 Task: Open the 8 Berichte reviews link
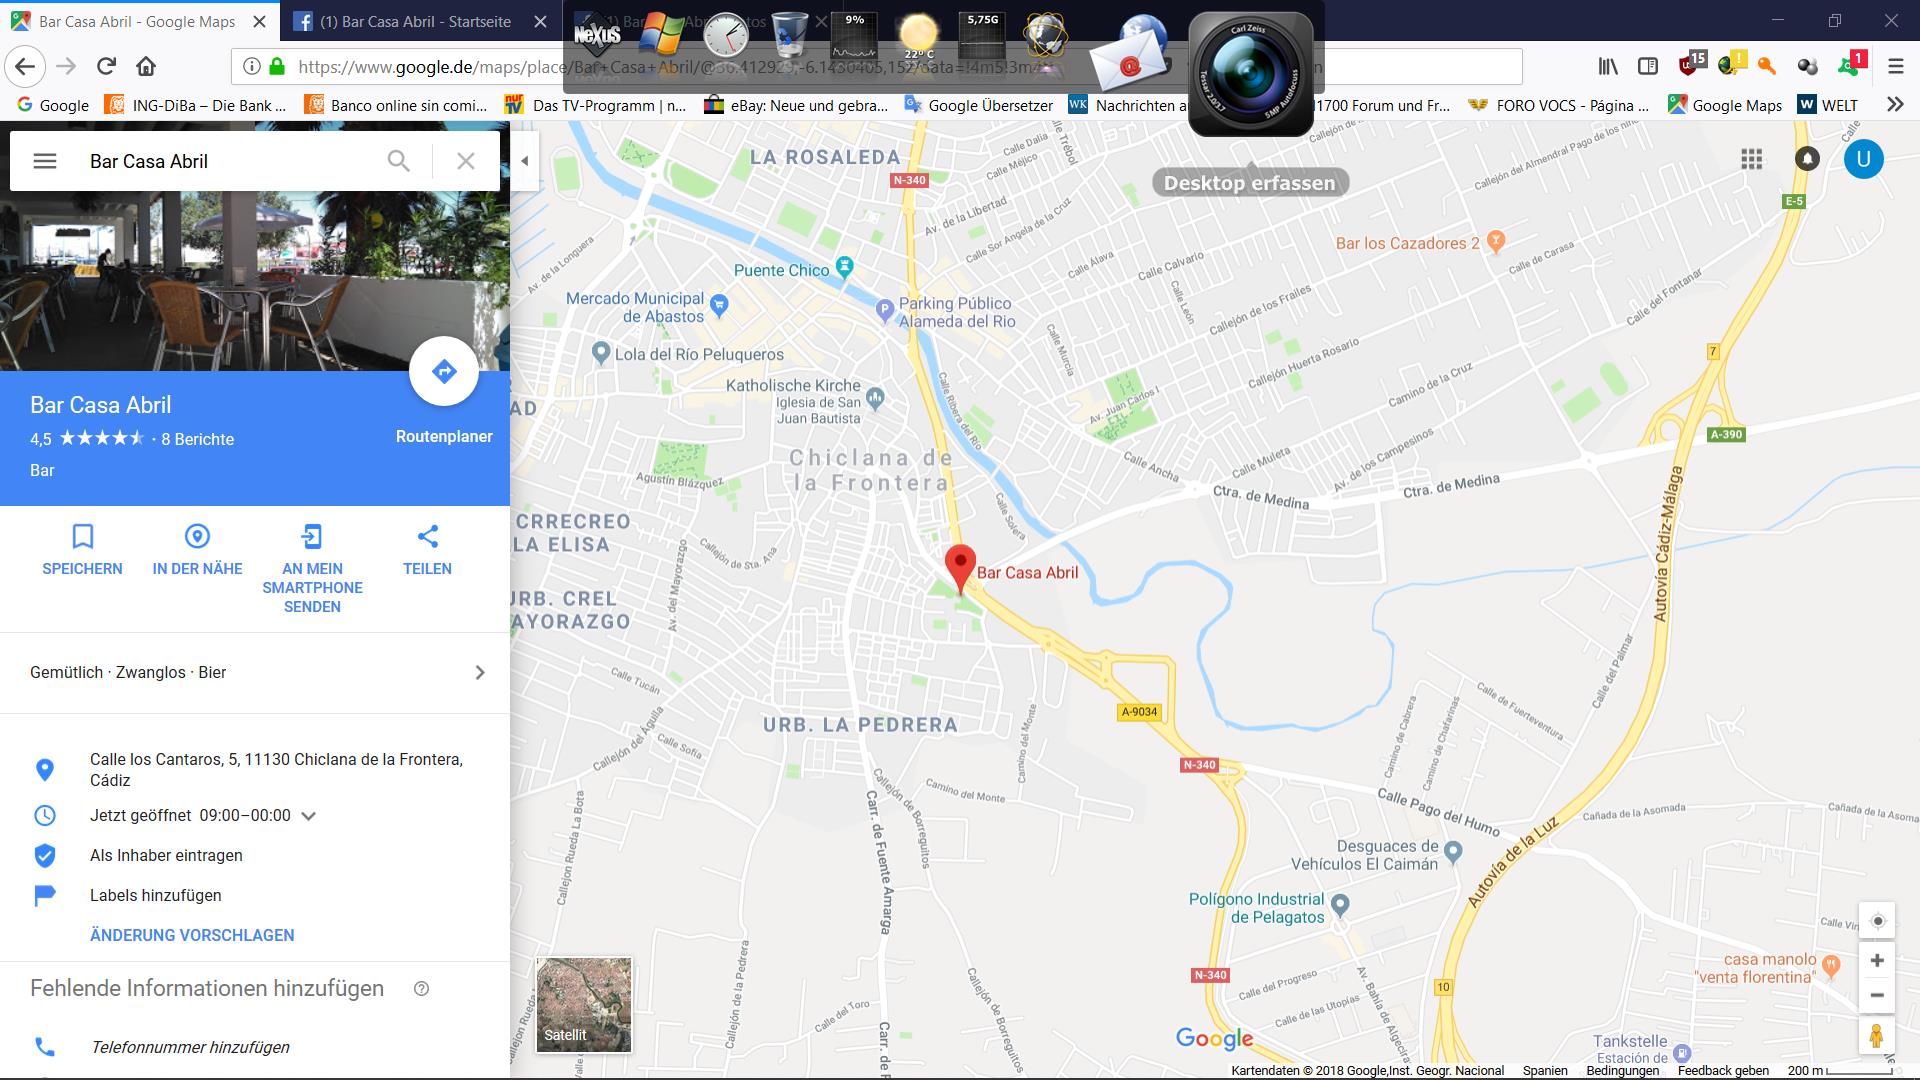[x=197, y=439]
